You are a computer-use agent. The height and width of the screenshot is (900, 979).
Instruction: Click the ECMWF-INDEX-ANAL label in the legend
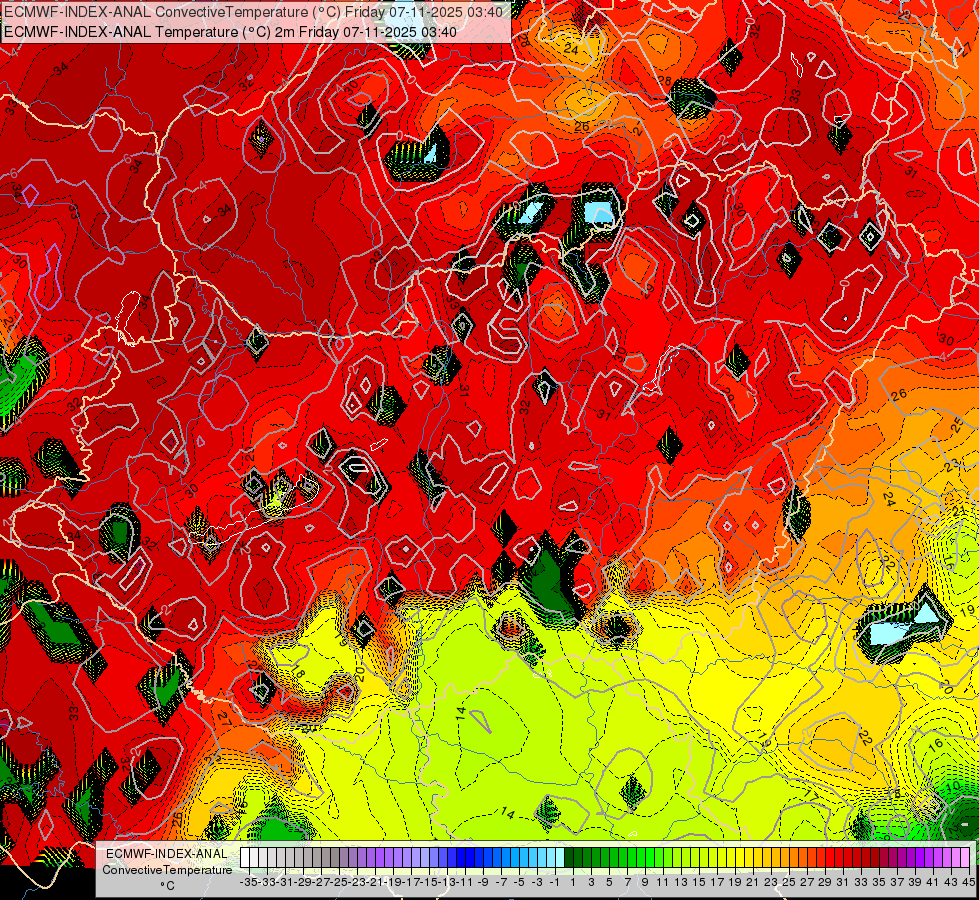point(167,854)
